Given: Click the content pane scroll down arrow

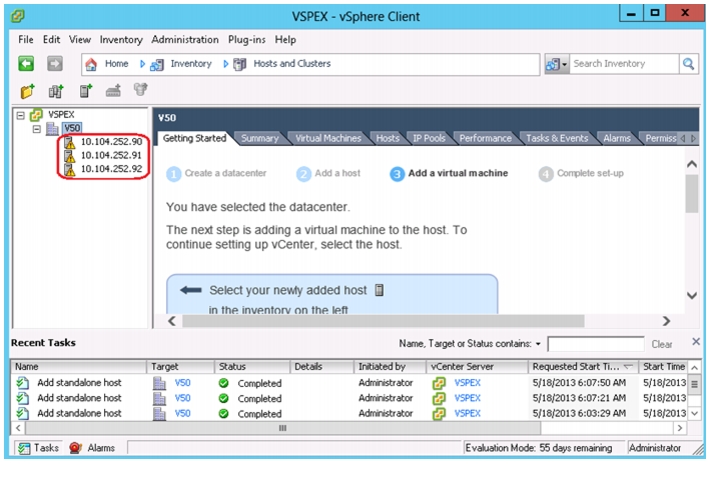Looking at the screenshot, I should pyautogui.click(x=691, y=296).
